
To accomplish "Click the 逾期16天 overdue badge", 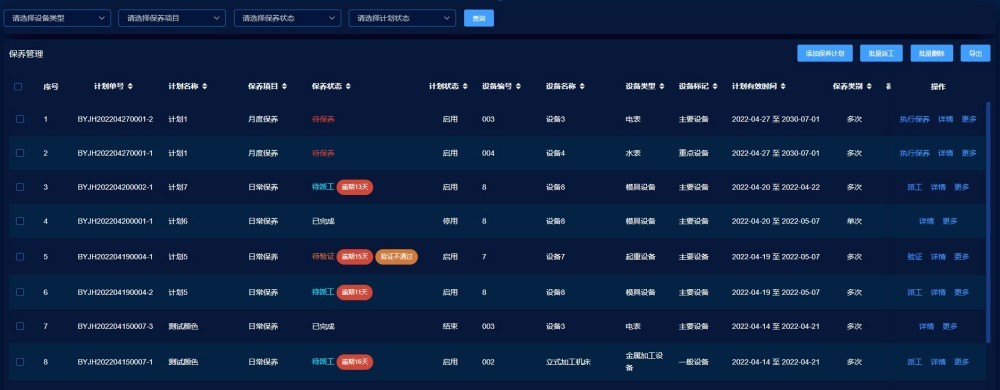I will (x=355, y=361).
